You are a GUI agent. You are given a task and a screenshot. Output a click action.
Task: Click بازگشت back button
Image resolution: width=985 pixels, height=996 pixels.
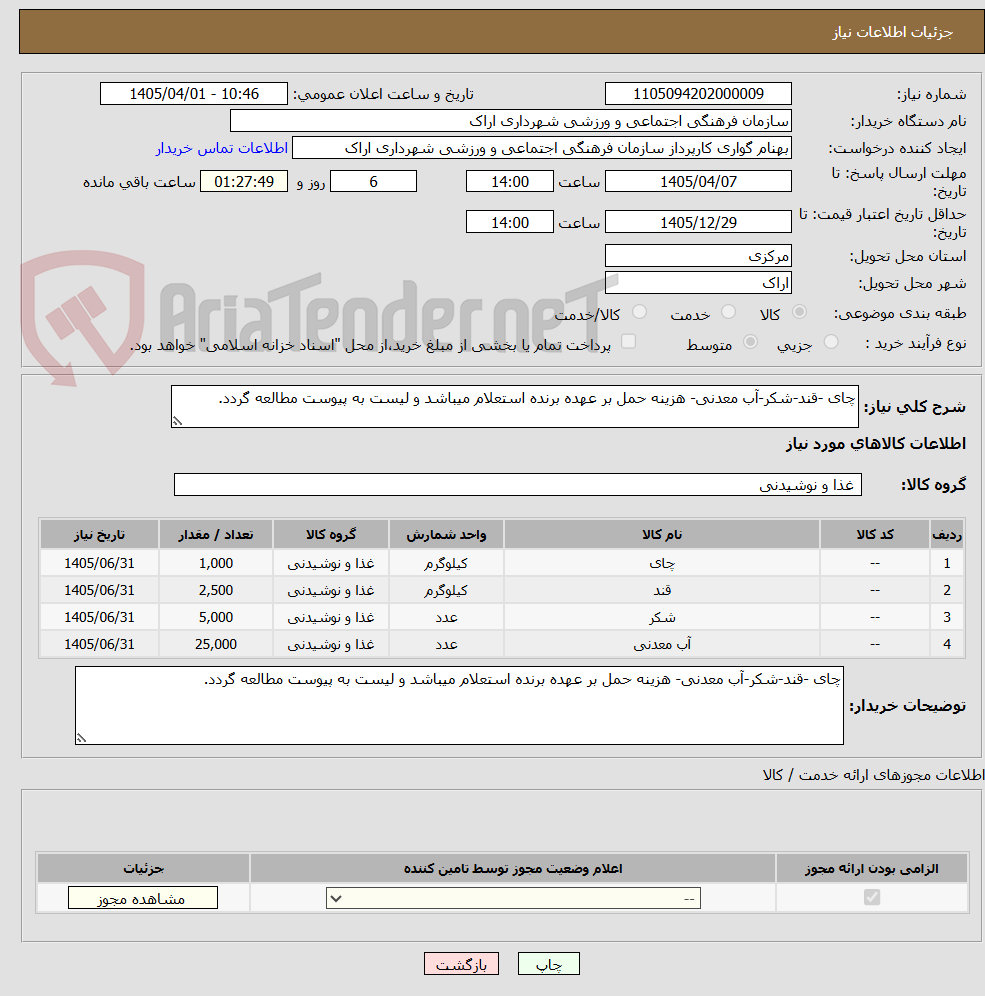[x=462, y=964]
